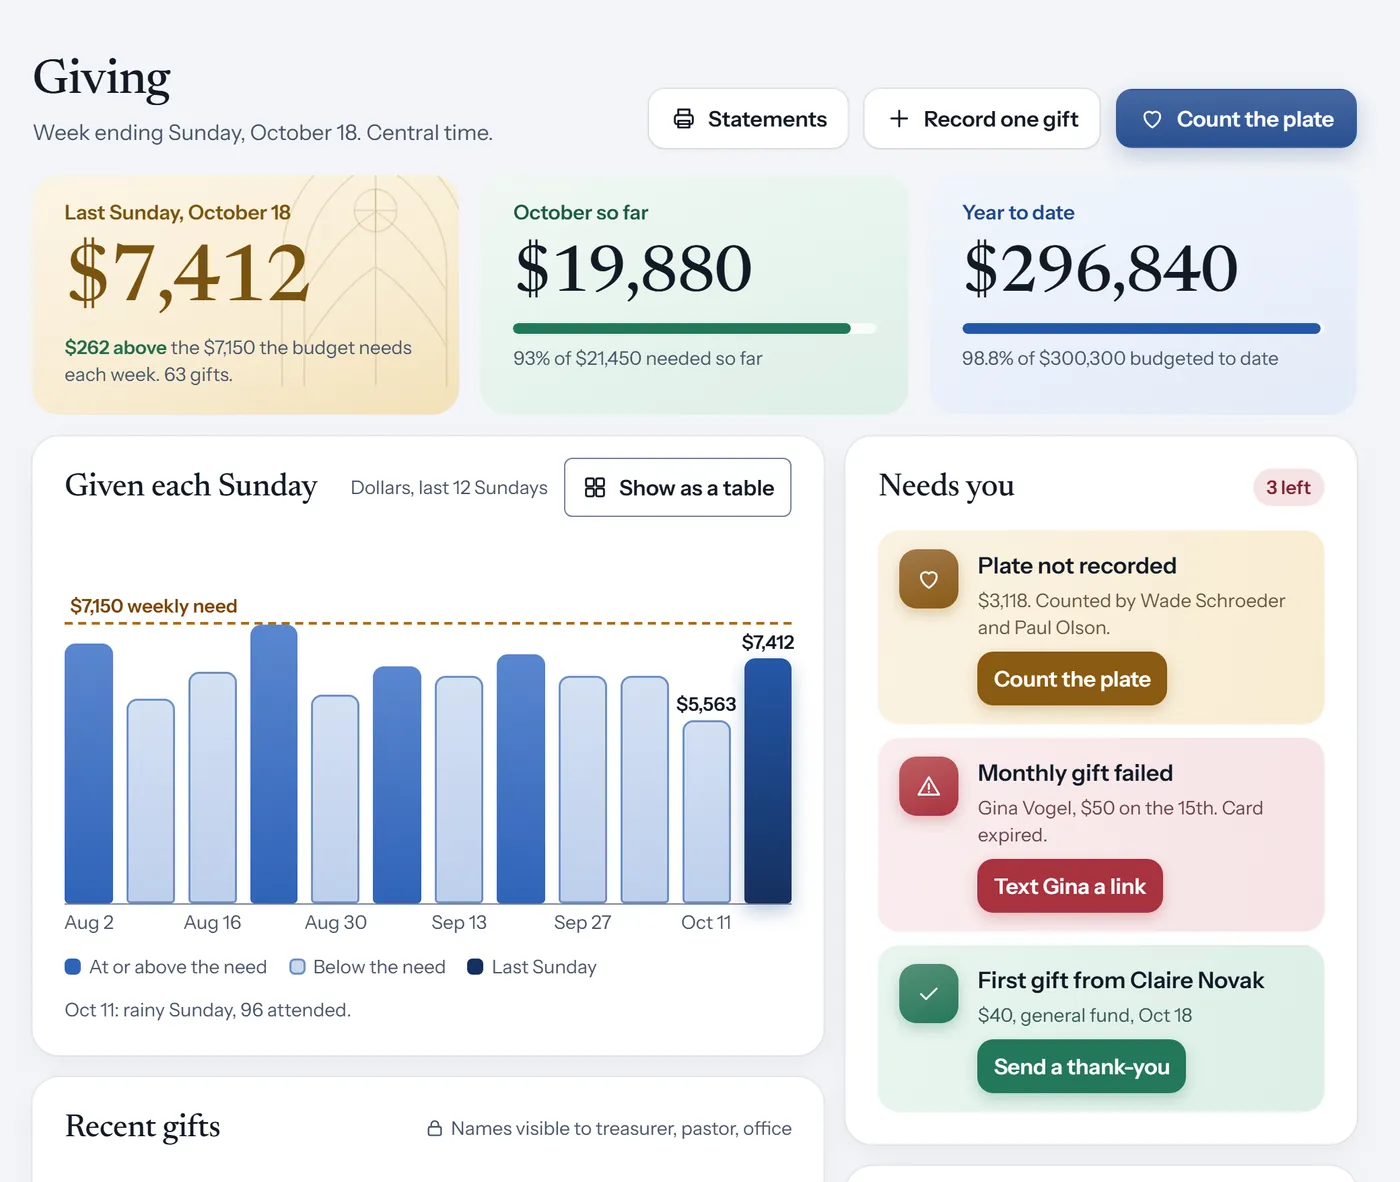
Task: Count the plate in the Plate not recorded card
Action: coord(1072,679)
